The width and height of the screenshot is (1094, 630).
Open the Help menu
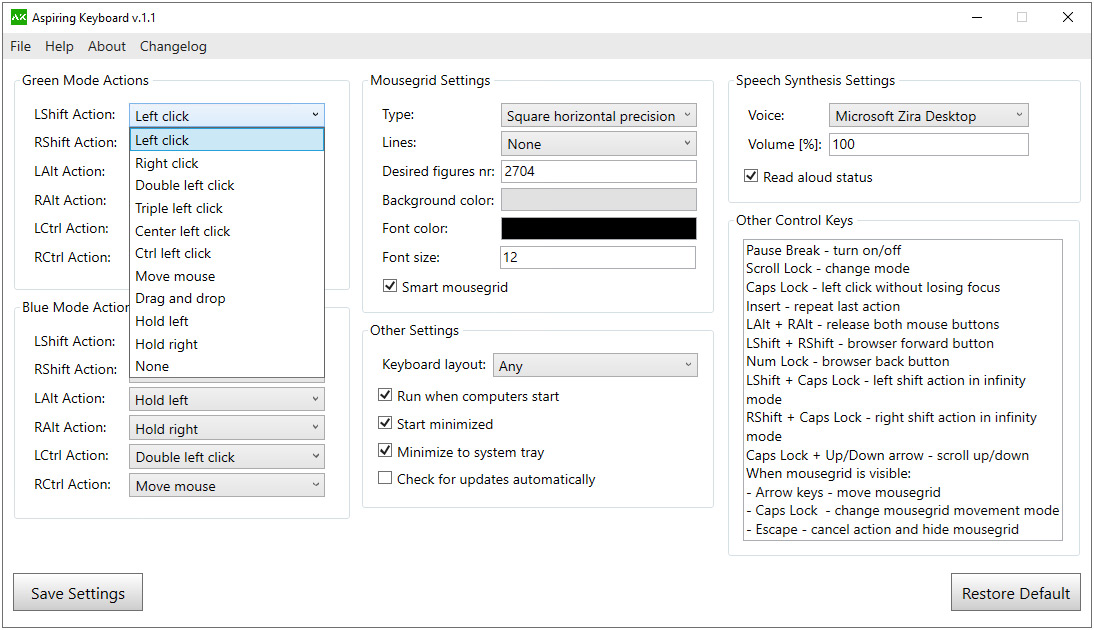point(59,46)
